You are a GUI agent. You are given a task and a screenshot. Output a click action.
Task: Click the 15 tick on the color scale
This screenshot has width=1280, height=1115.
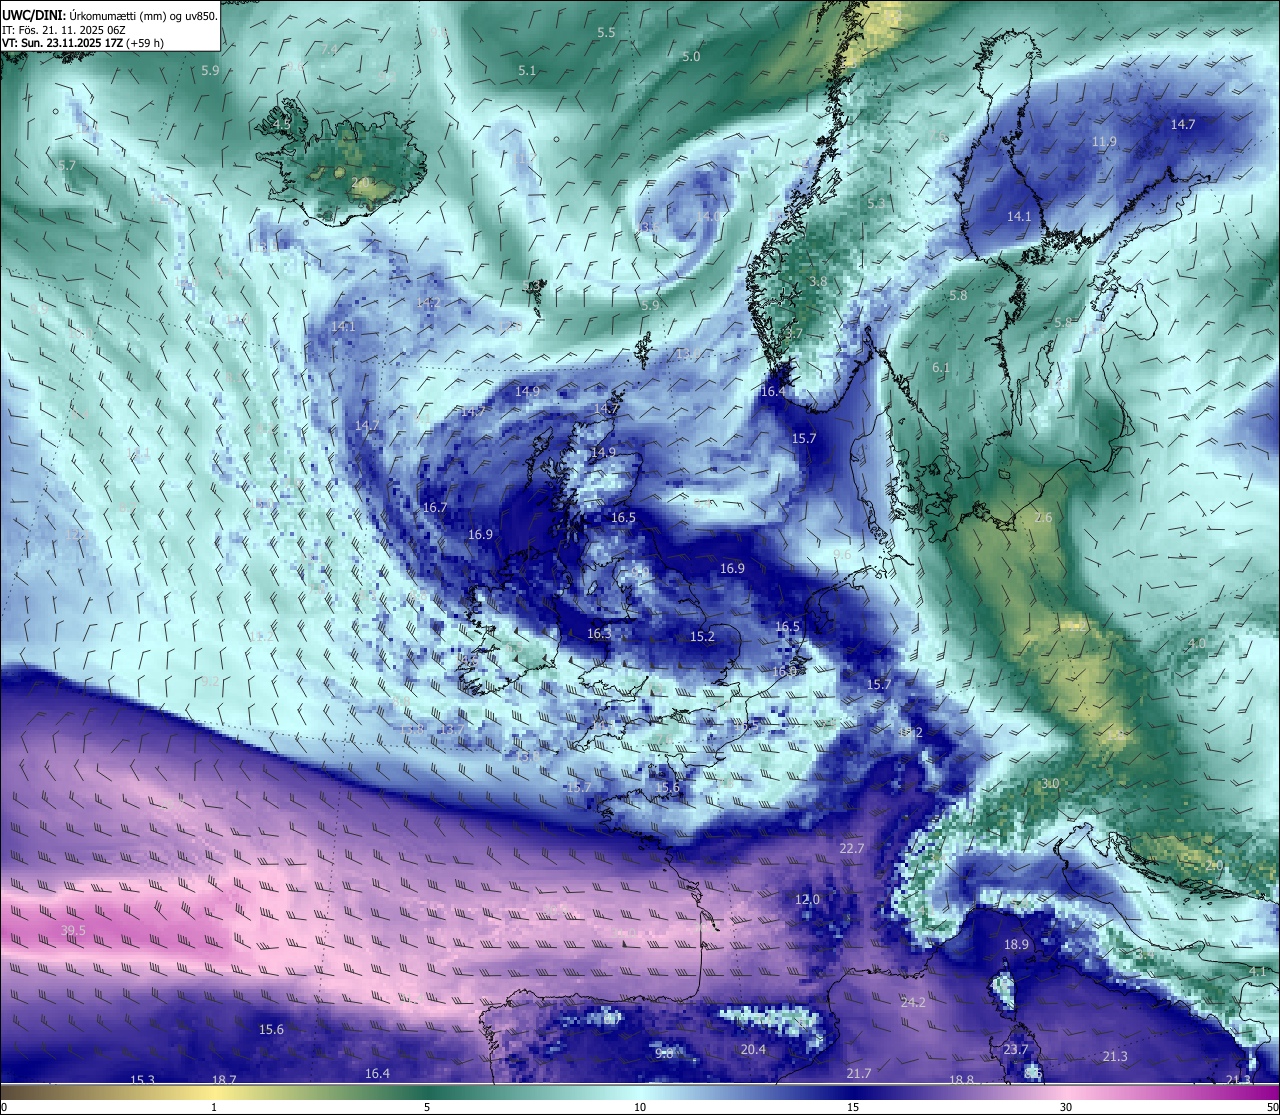(853, 1107)
